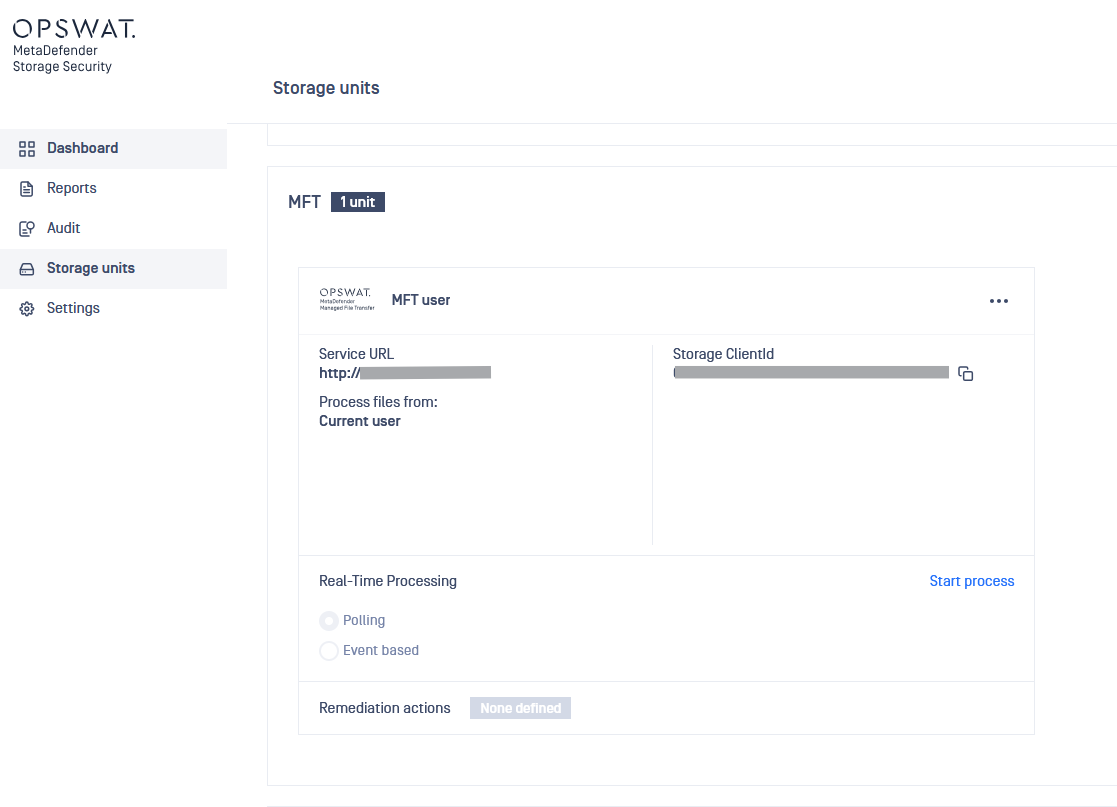Screen dimensions: 1117x807
Task: Select the Polling radio button
Action: 328,621
